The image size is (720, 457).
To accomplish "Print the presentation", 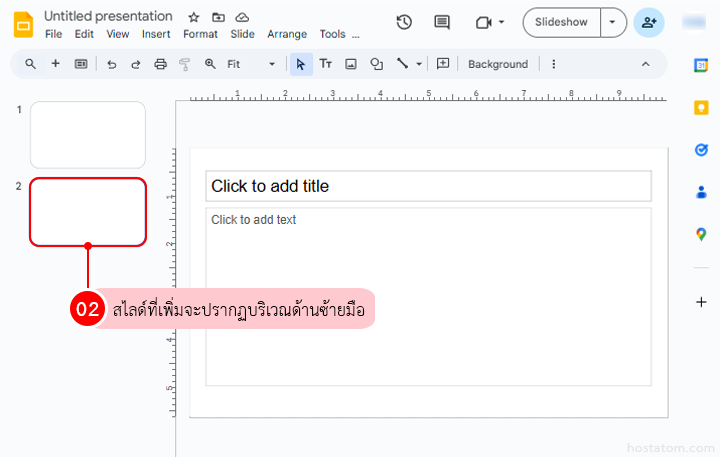I will pos(160,64).
